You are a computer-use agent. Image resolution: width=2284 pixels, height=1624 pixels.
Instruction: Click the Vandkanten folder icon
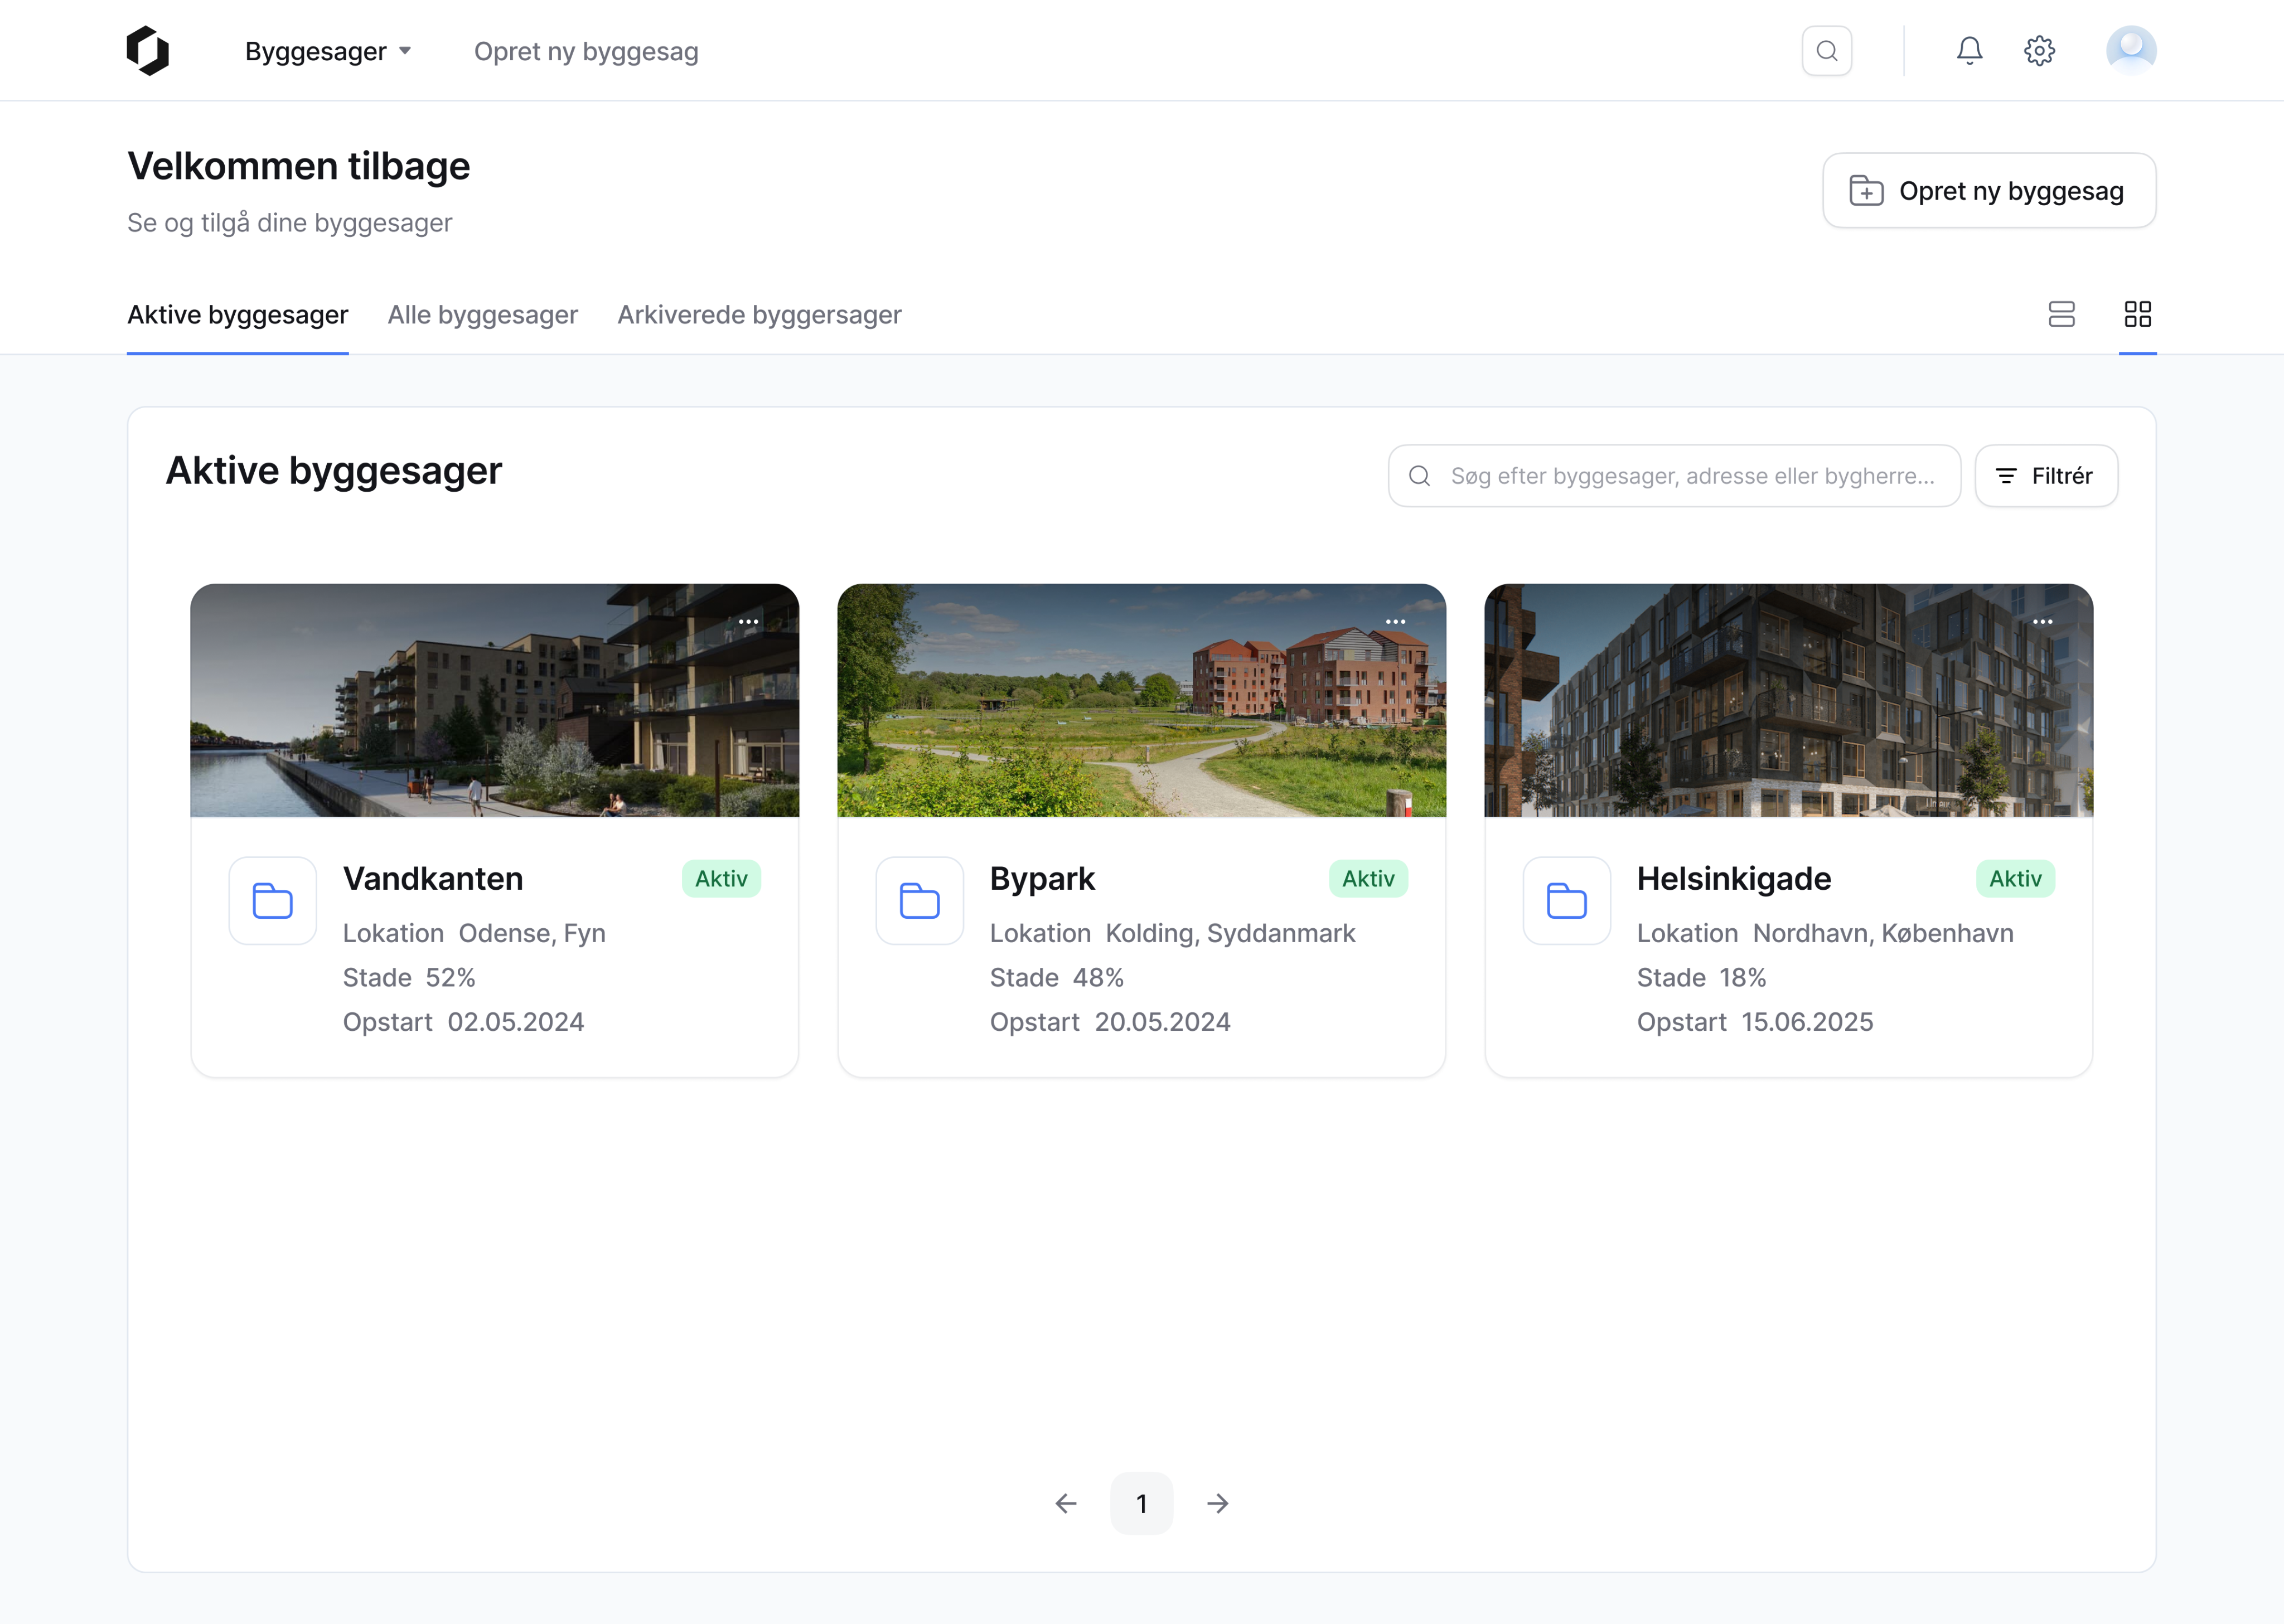coord(272,900)
